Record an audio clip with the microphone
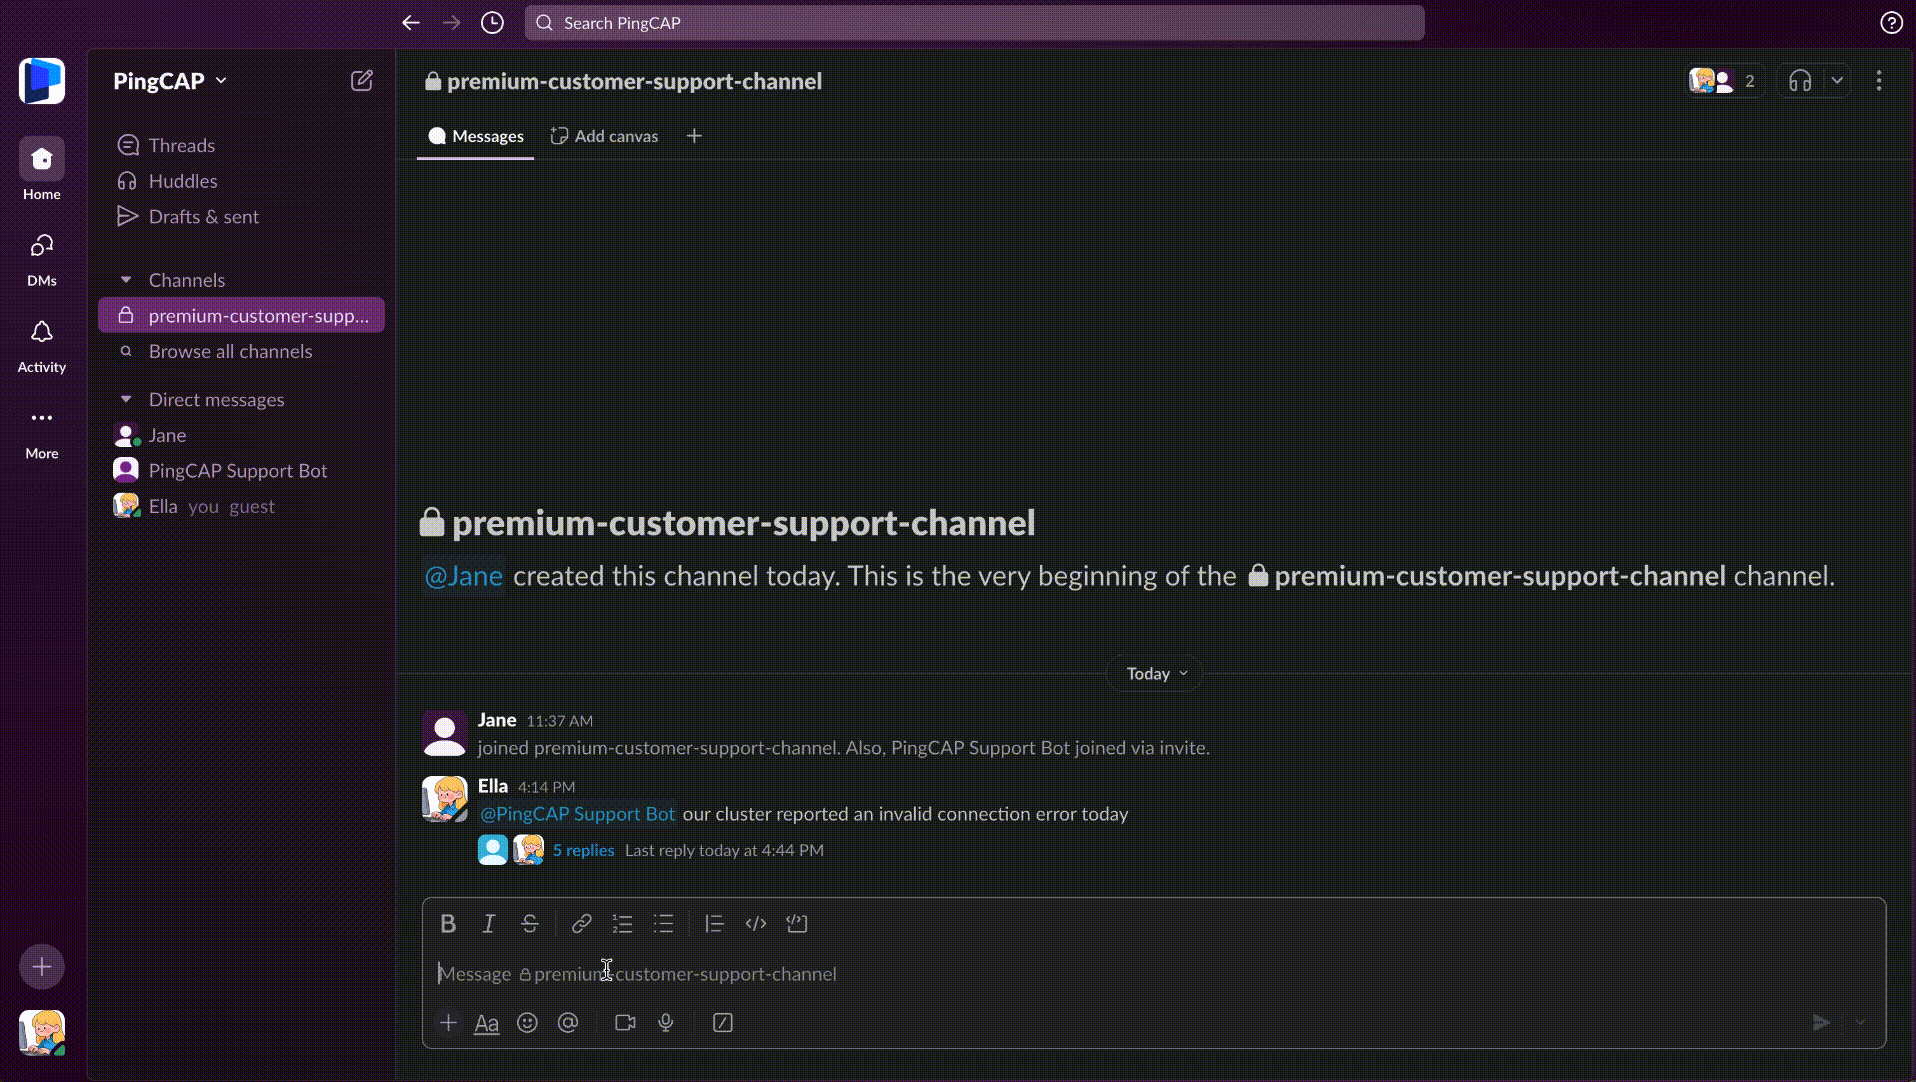The width and height of the screenshot is (1916, 1082). pos(666,1023)
